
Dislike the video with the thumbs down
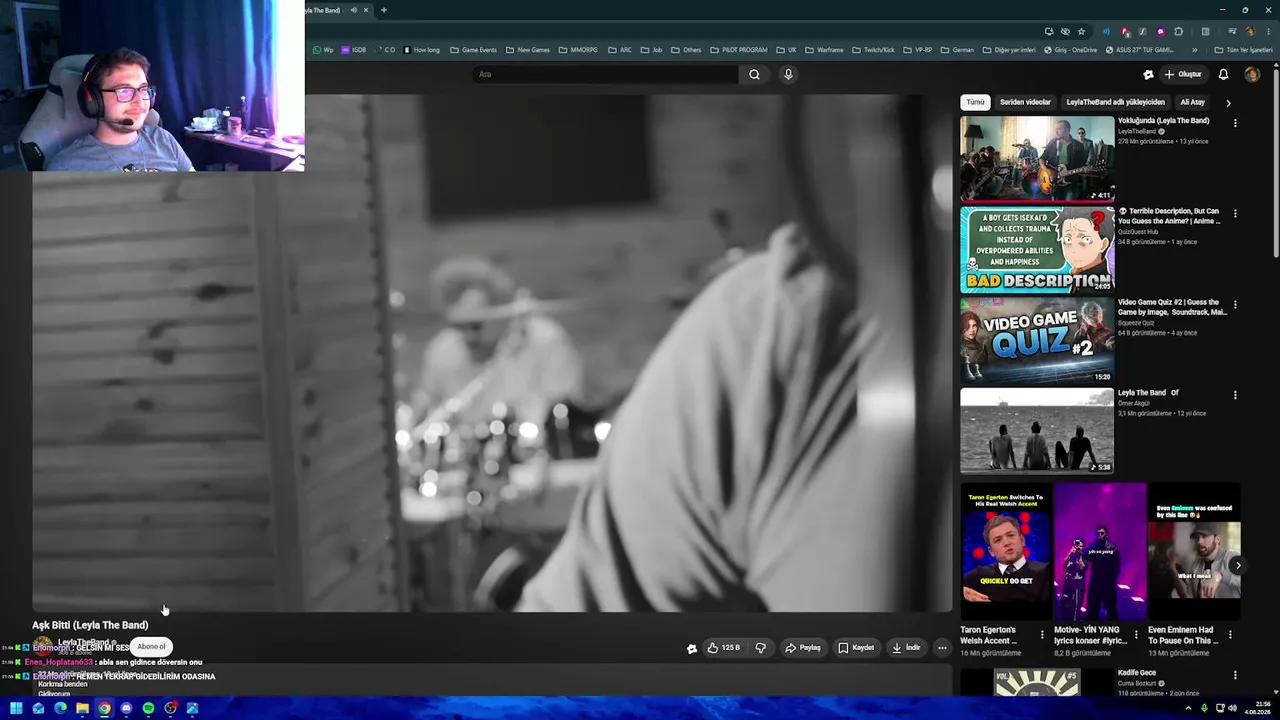point(761,648)
